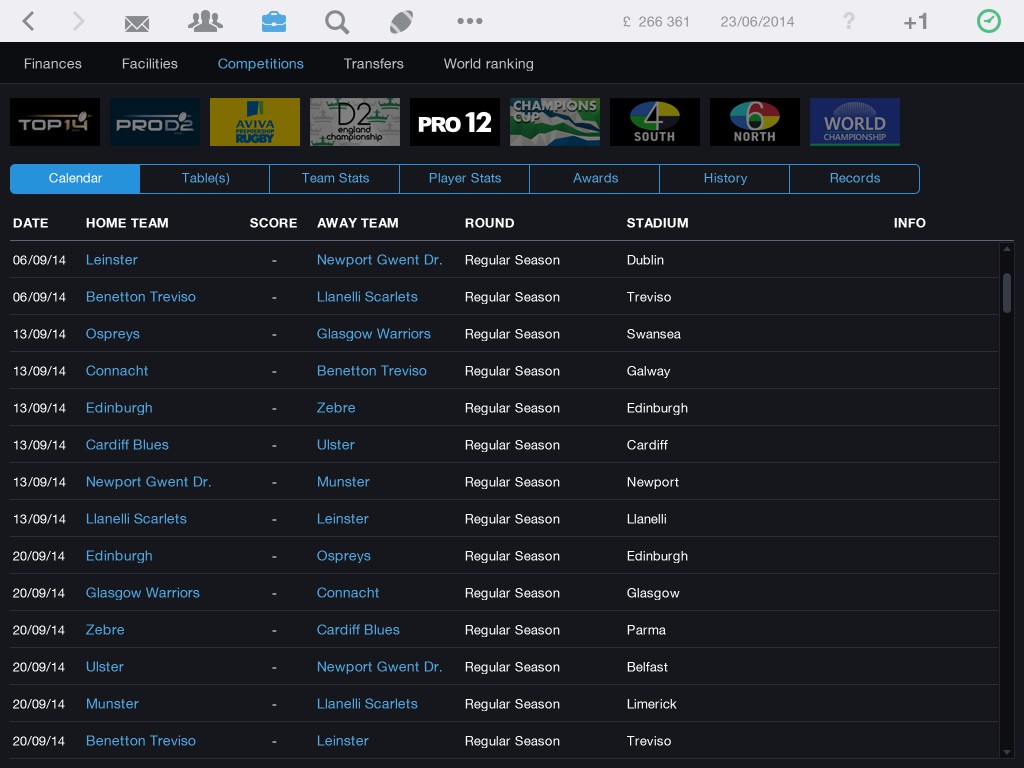Open the Player Stats tab

pos(465,178)
